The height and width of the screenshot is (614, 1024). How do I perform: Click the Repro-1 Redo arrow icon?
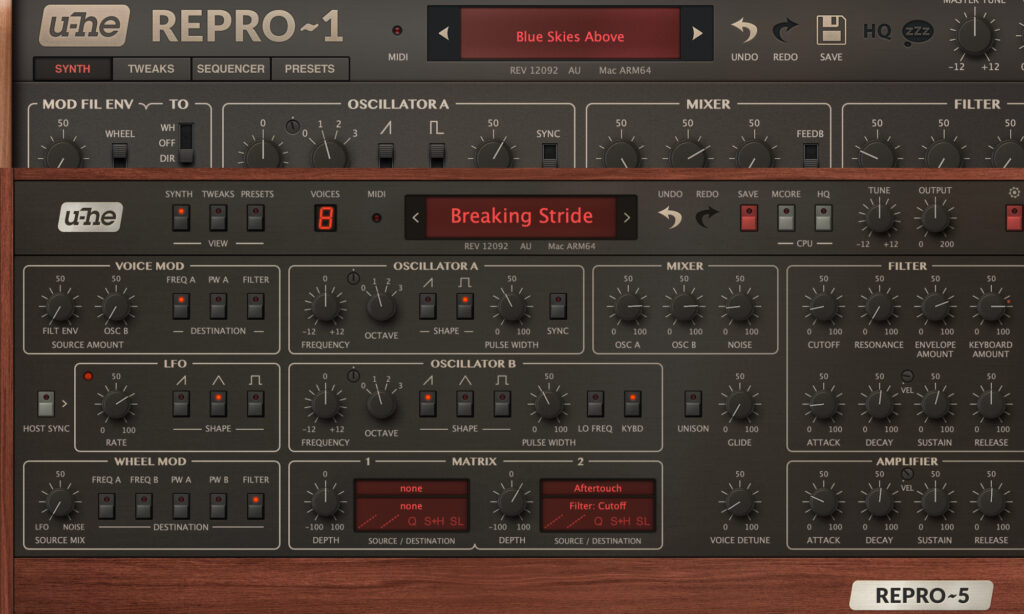click(x=785, y=31)
